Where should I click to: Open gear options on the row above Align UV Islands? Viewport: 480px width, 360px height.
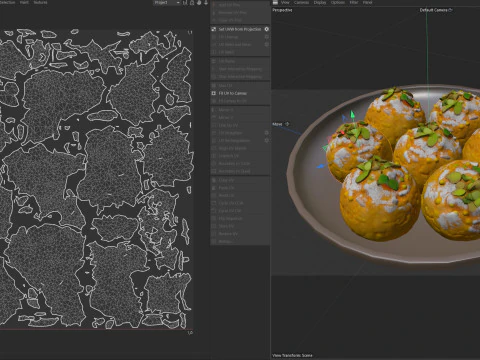click(x=267, y=140)
